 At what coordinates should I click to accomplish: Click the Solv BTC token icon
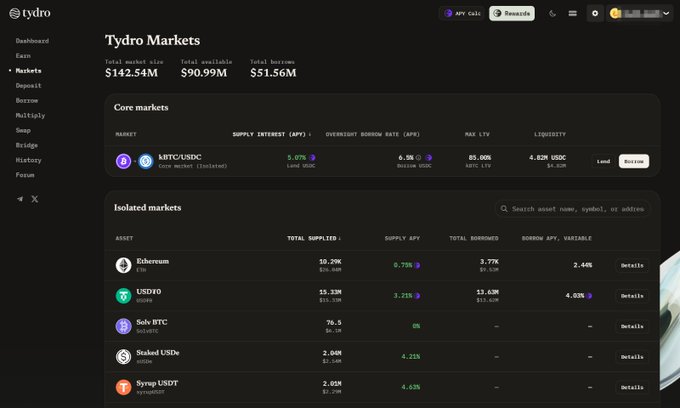click(124, 326)
